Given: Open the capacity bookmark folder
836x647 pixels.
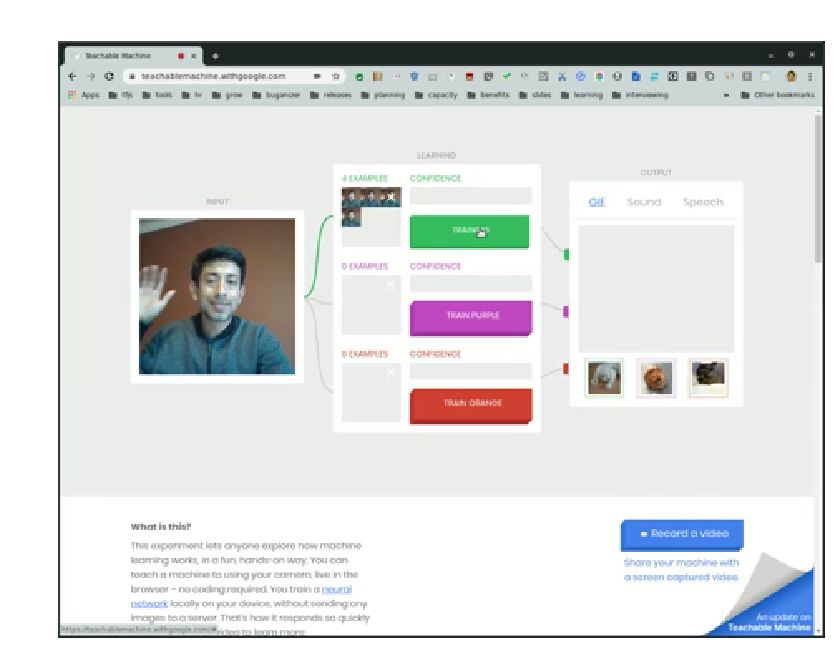Looking at the screenshot, I should (436, 95).
